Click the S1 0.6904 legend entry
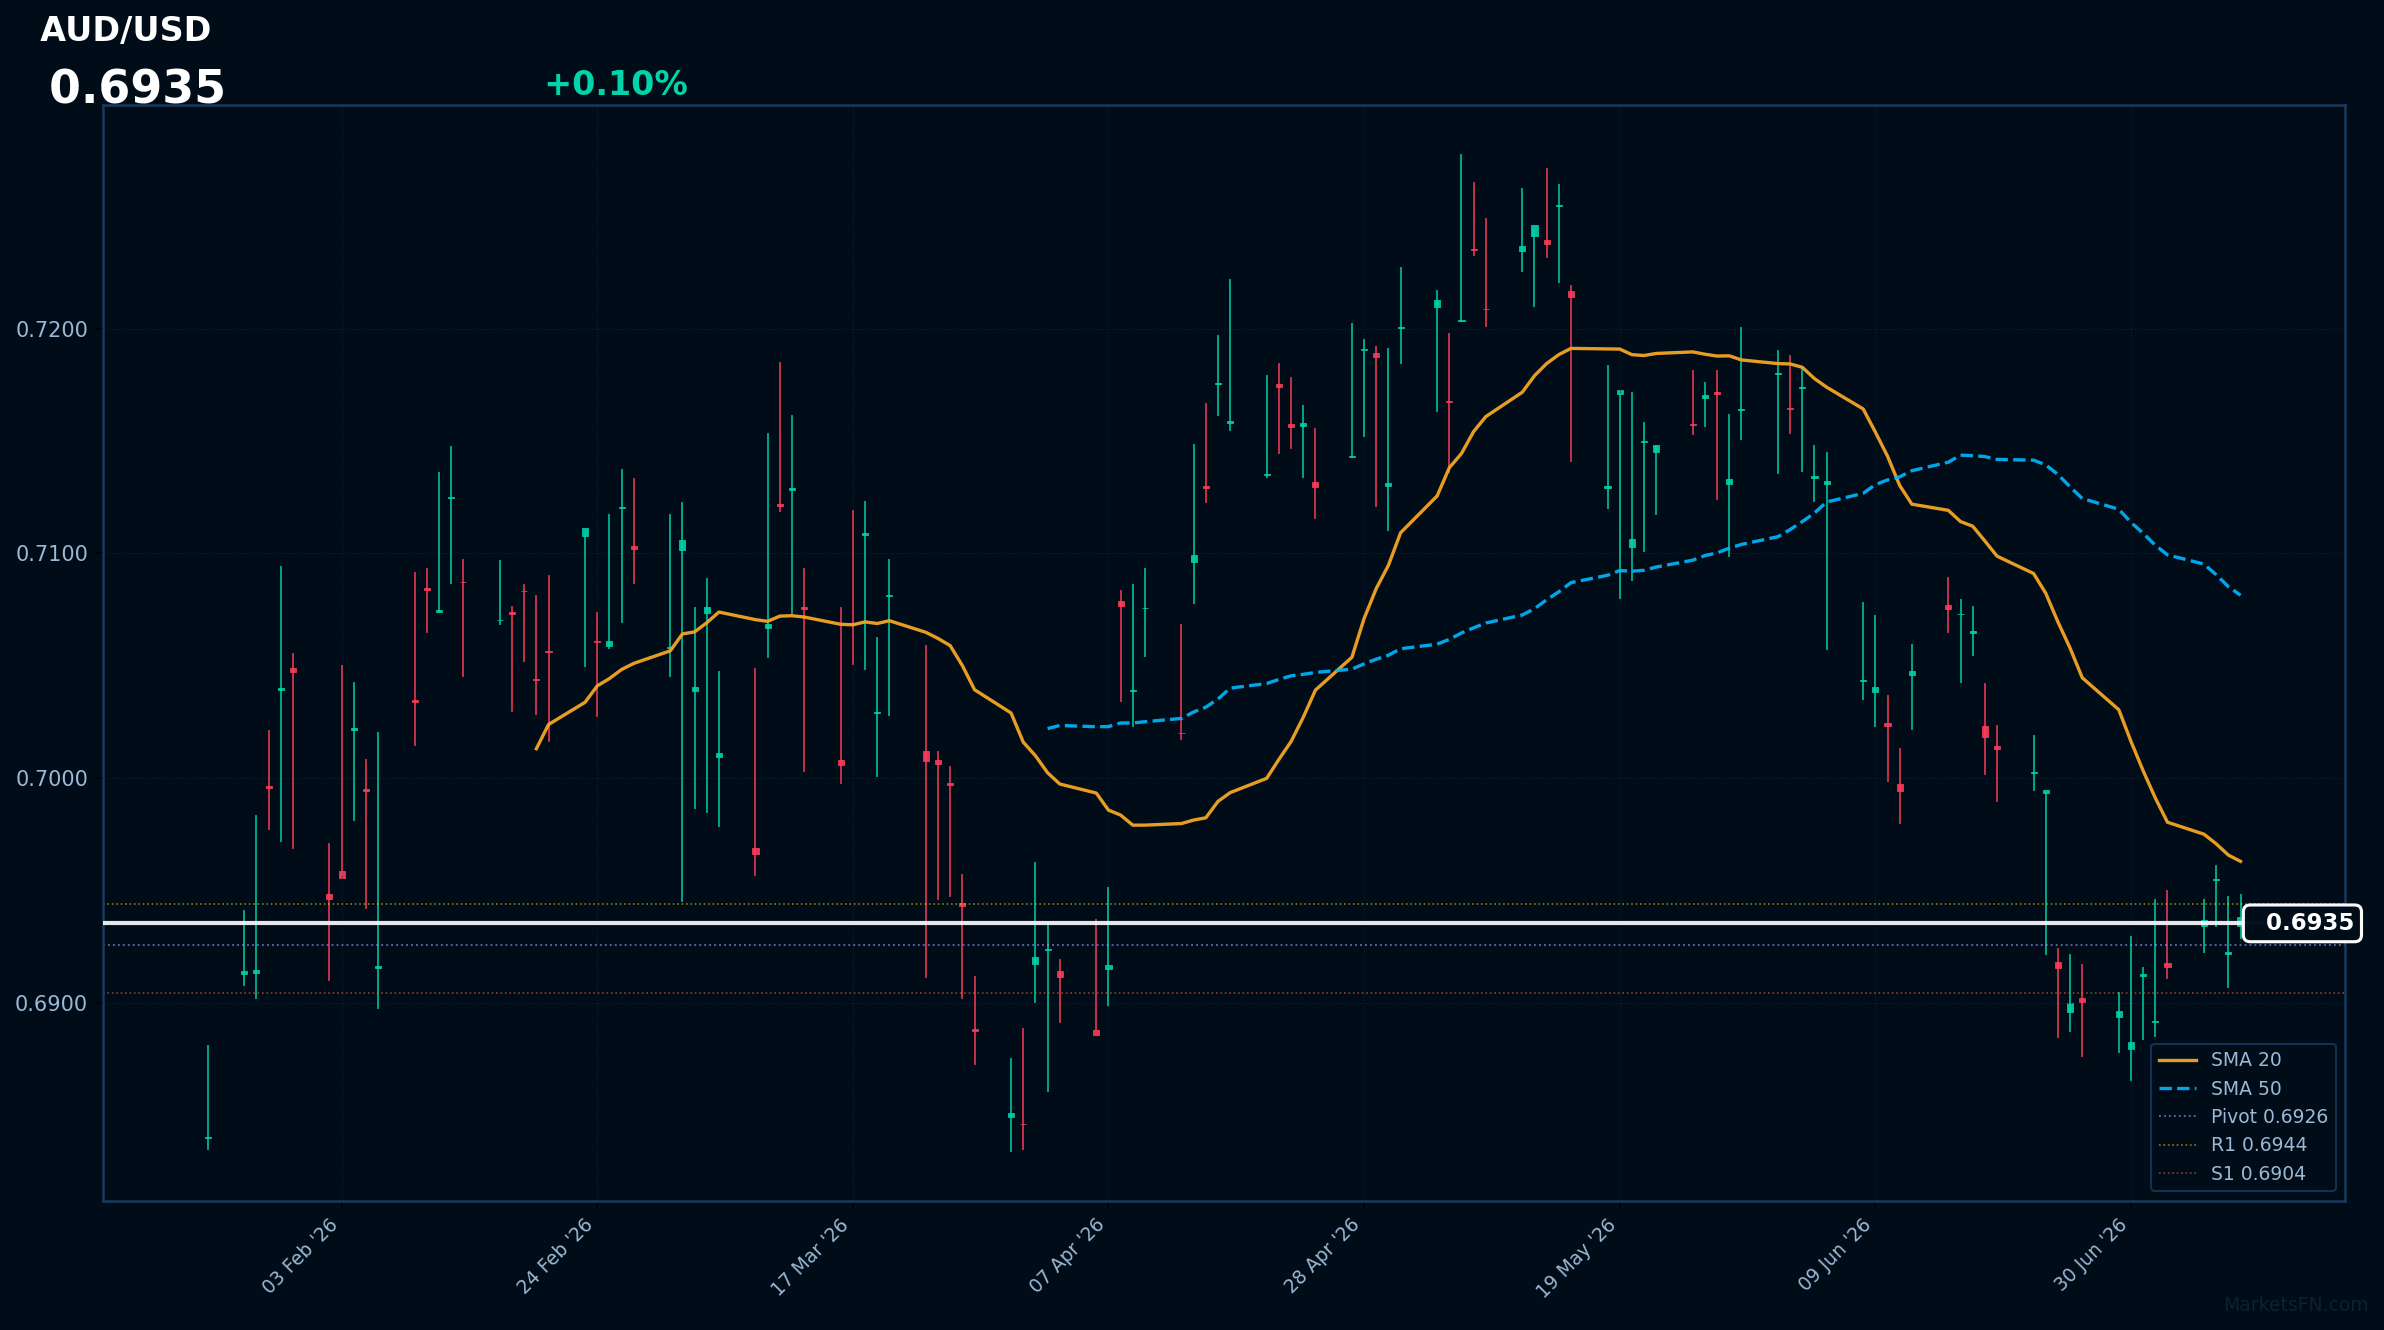Viewport: 2384px width, 1330px height. pyautogui.click(x=2231, y=1174)
